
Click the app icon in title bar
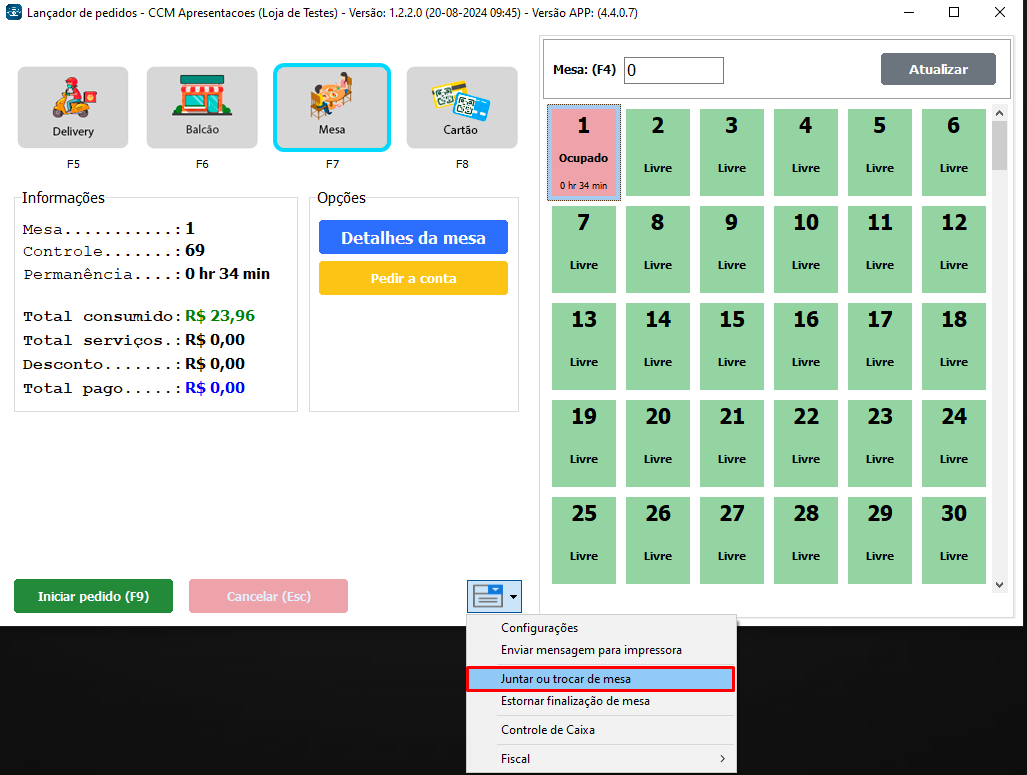[x=14, y=13]
